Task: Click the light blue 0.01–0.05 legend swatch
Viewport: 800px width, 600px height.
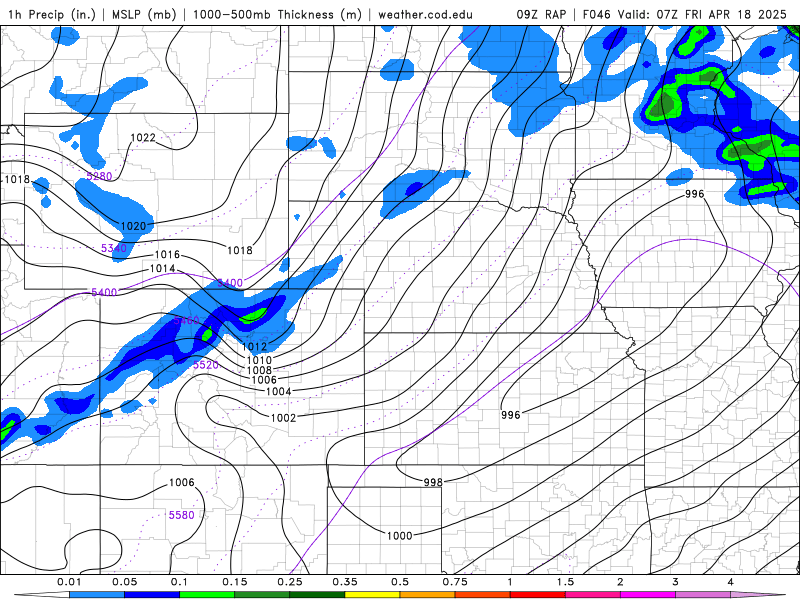Action: pos(97,595)
